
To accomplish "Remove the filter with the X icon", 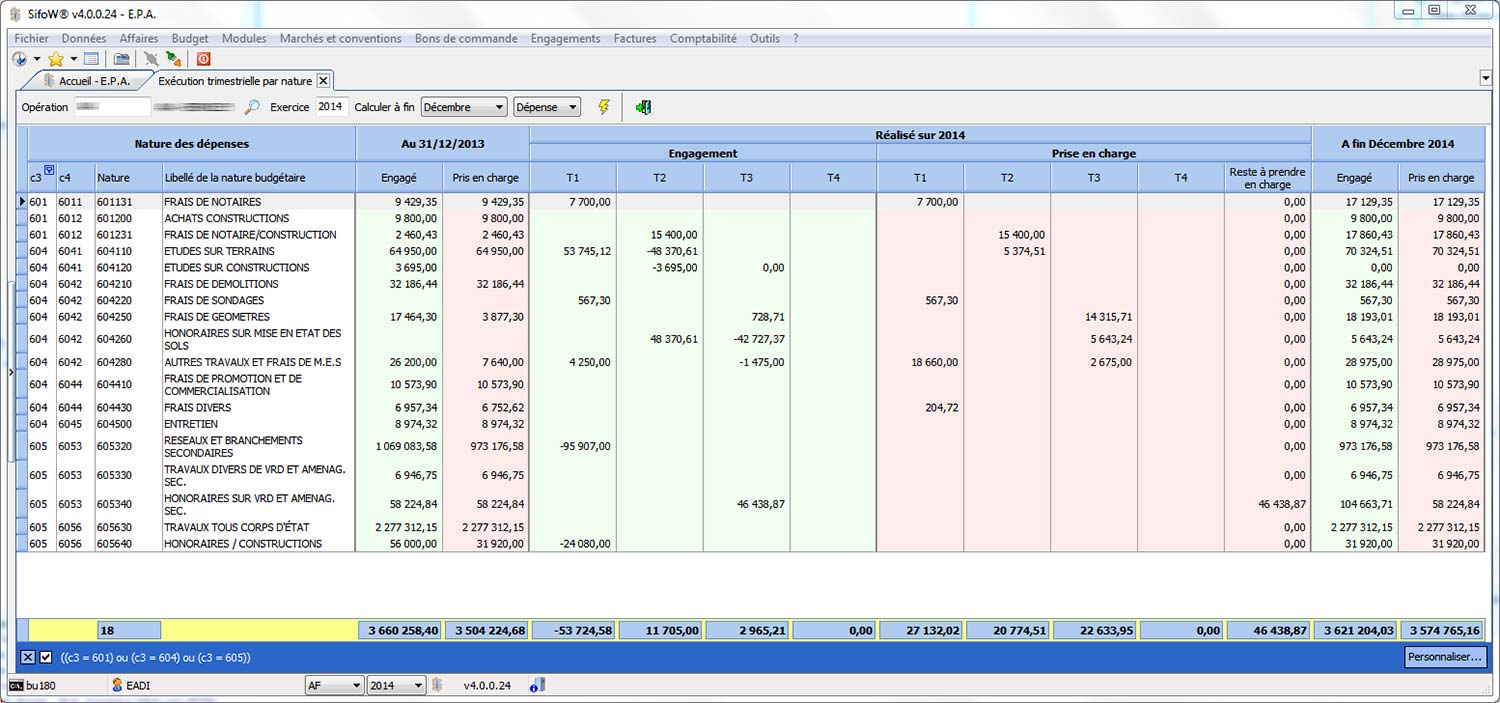I will (28, 657).
